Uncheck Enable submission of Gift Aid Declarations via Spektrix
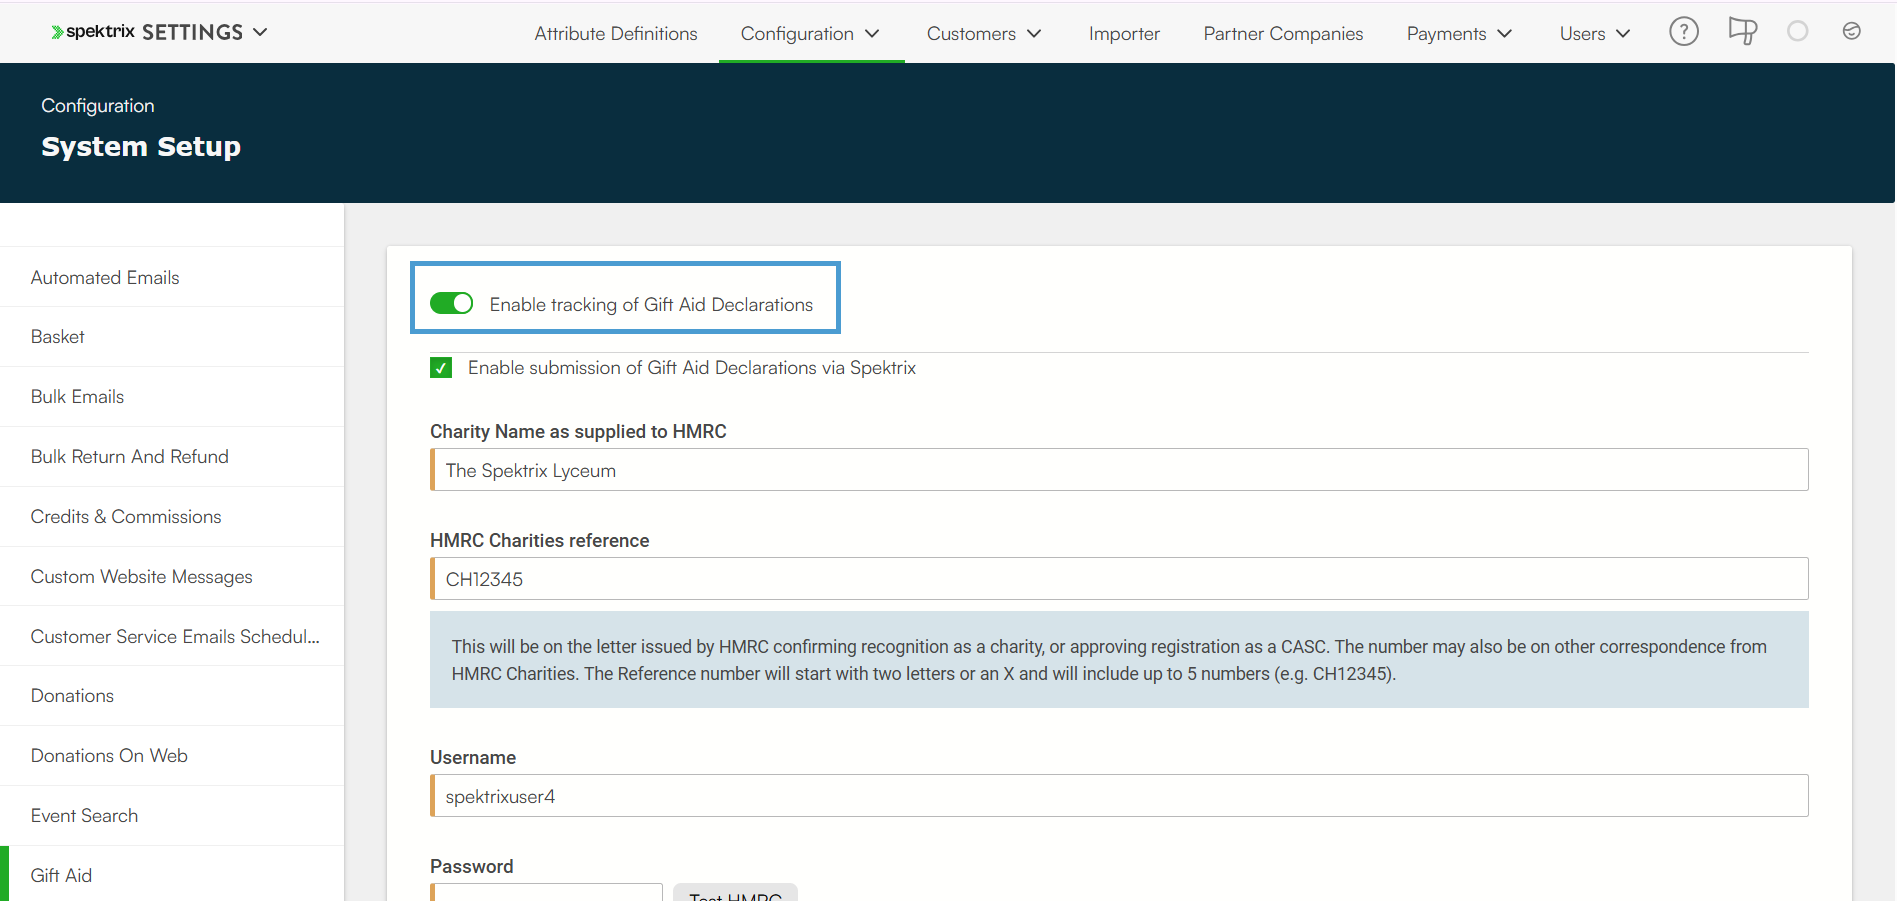 click(441, 368)
